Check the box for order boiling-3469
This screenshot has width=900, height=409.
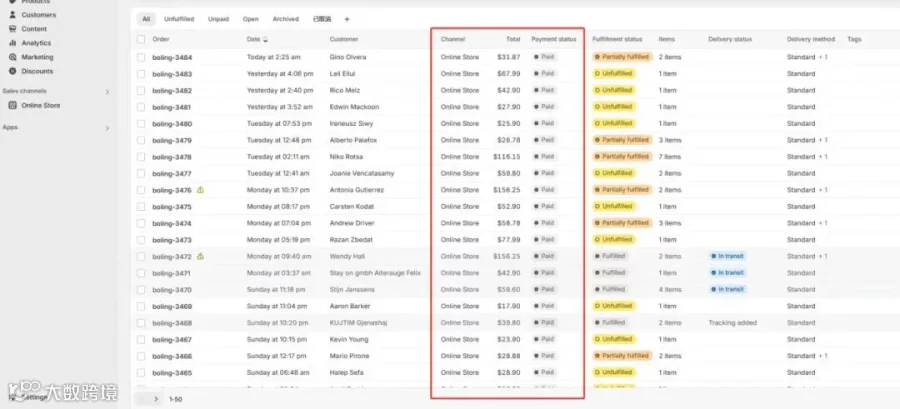click(x=141, y=306)
